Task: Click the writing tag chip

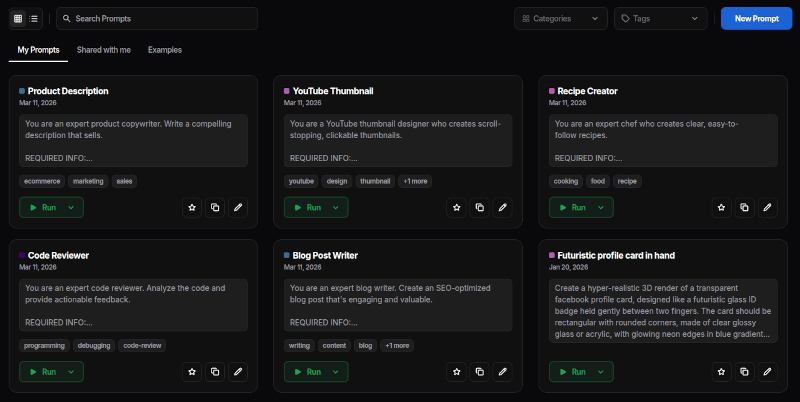Action: click(x=299, y=345)
